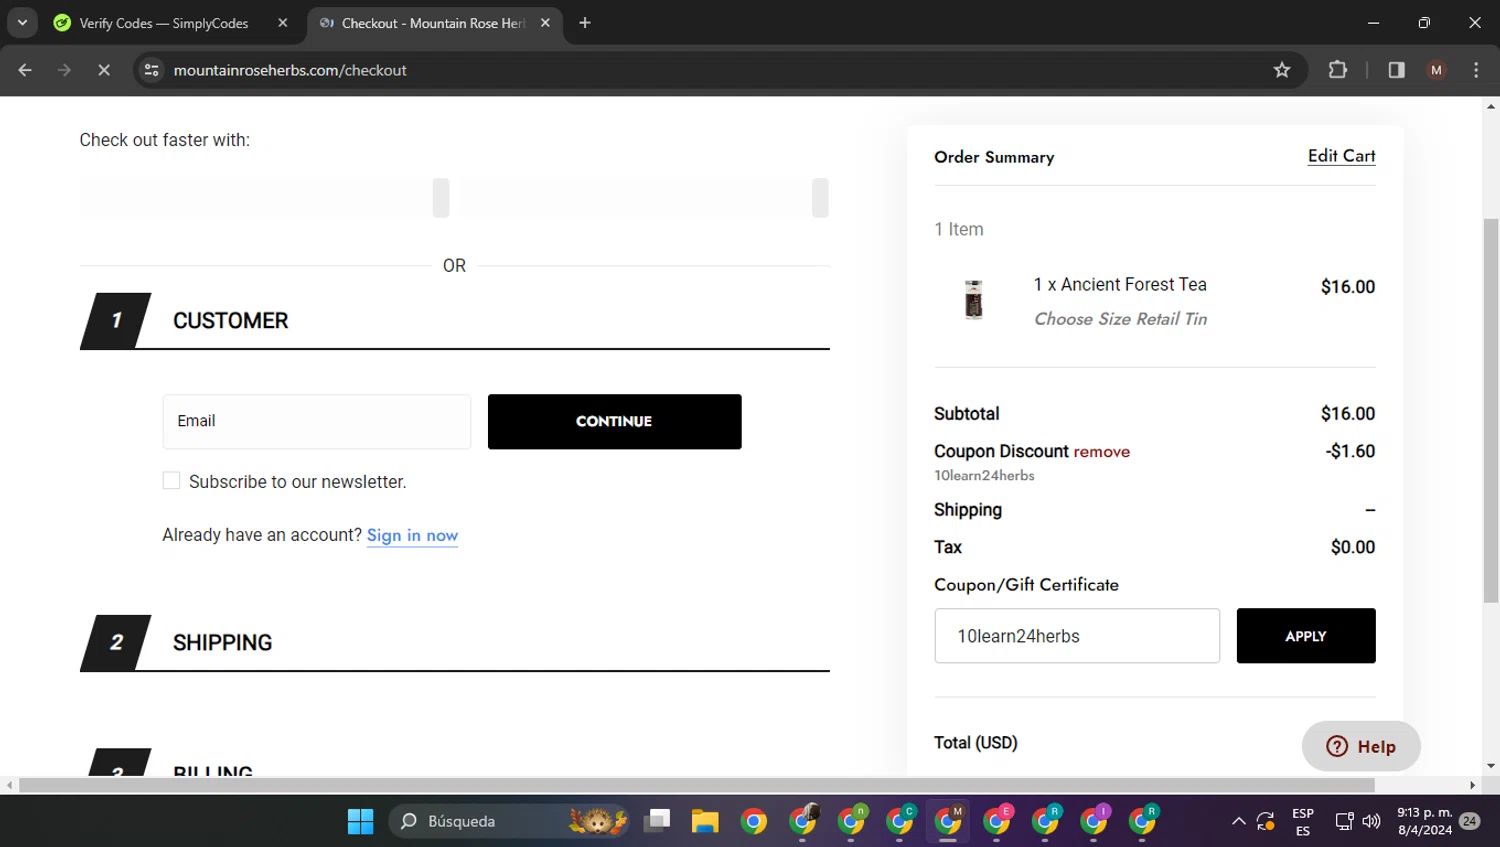Click the scroll-down arrow of the vertical scrollbar
Screen dimensions: 1500x847
coord(1491,766)
